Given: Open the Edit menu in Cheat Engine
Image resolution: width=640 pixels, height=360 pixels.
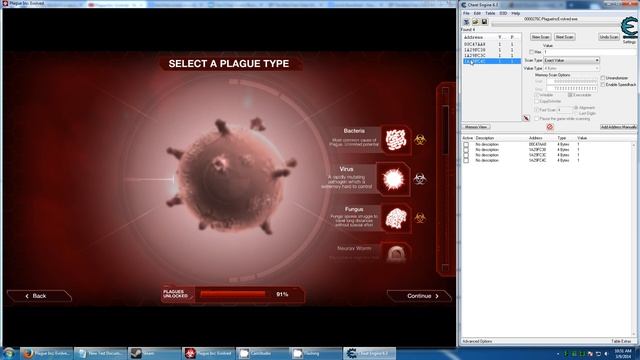Looking at the screenshot, I should point(477,13).
